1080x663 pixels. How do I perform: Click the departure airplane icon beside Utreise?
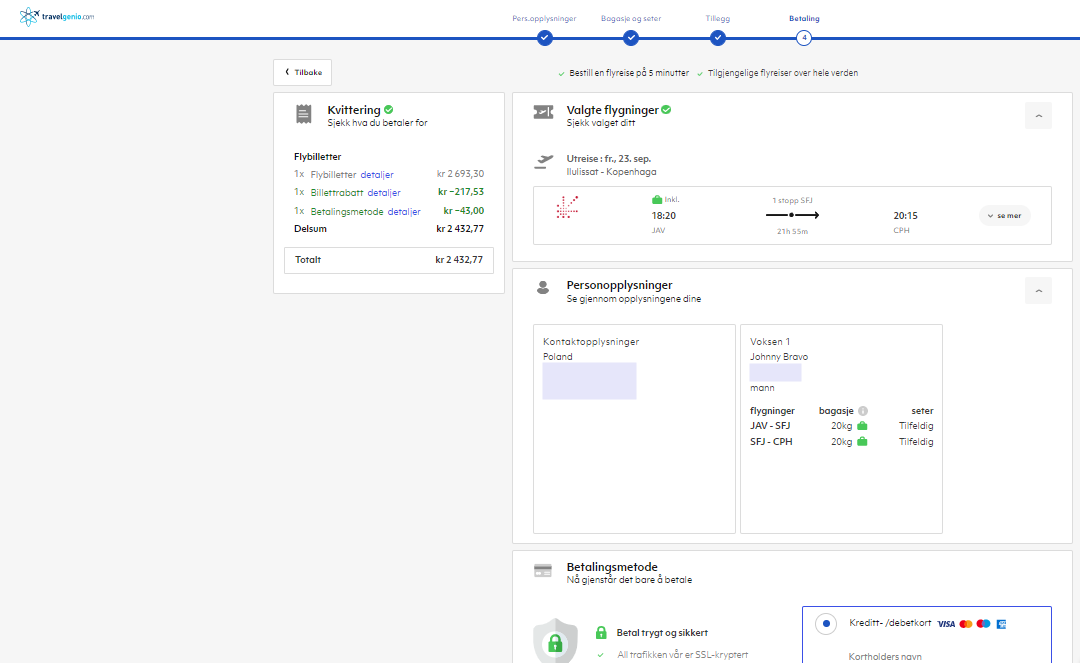pos(543,162)
